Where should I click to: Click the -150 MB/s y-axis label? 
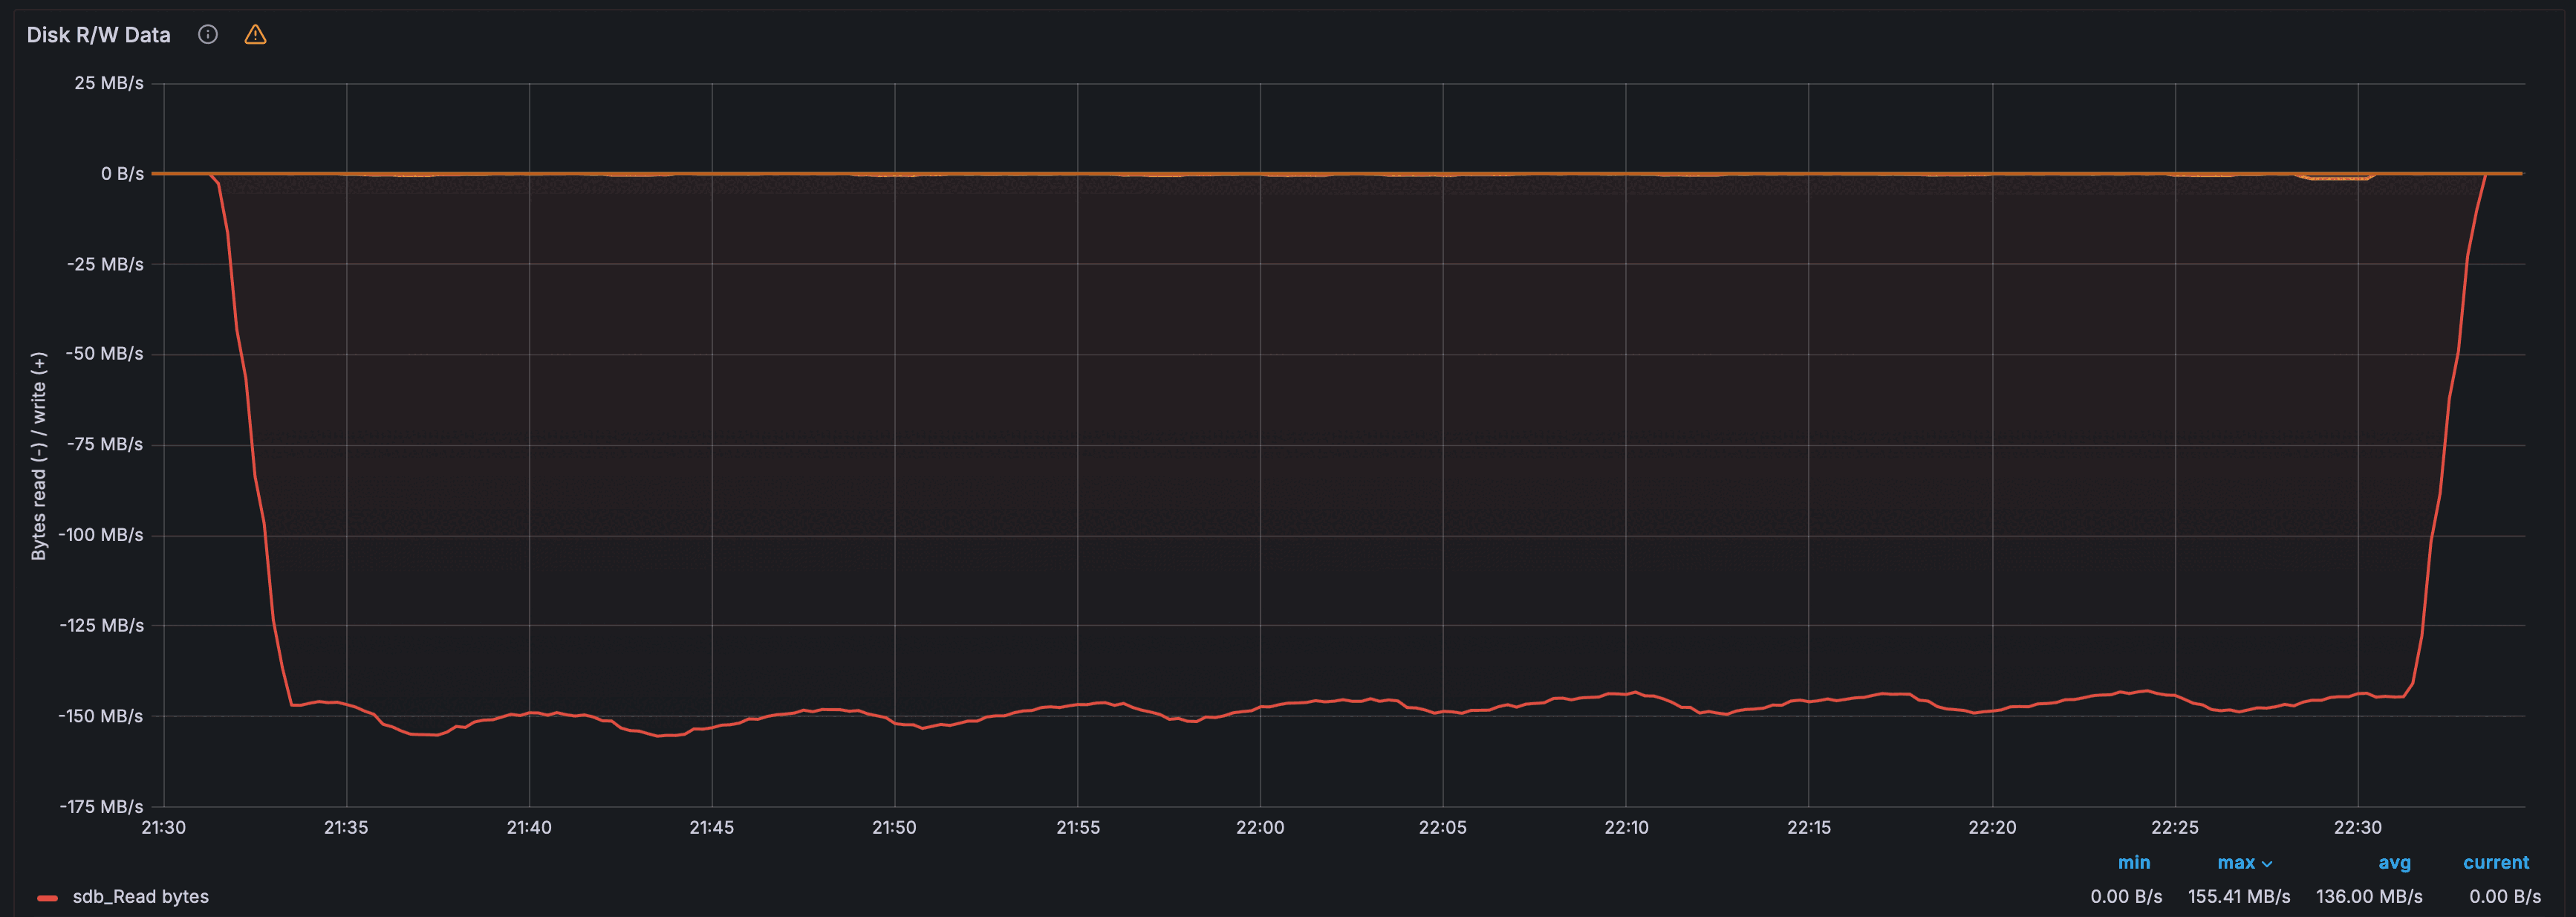pyautogui.click(x=101, y=716)
